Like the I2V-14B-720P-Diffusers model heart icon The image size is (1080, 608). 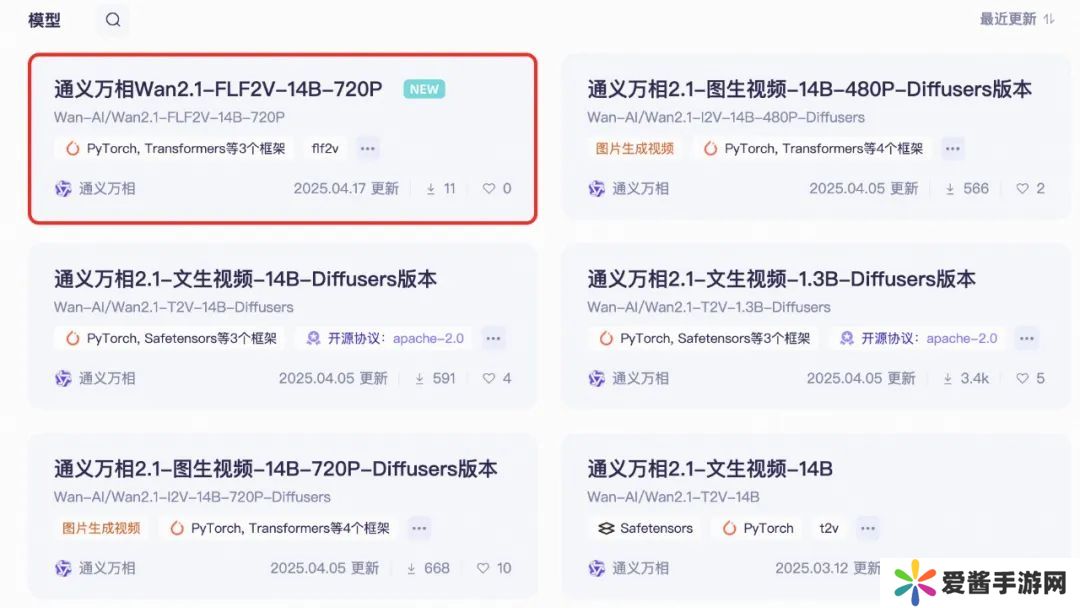point(483,568)
